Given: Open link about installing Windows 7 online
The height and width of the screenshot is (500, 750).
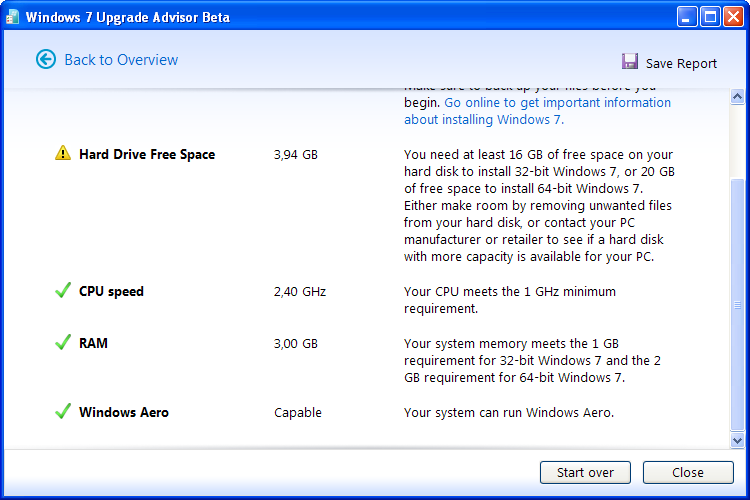Looking at the screenshot, I should pyautogui.click(x=537, y=111).
